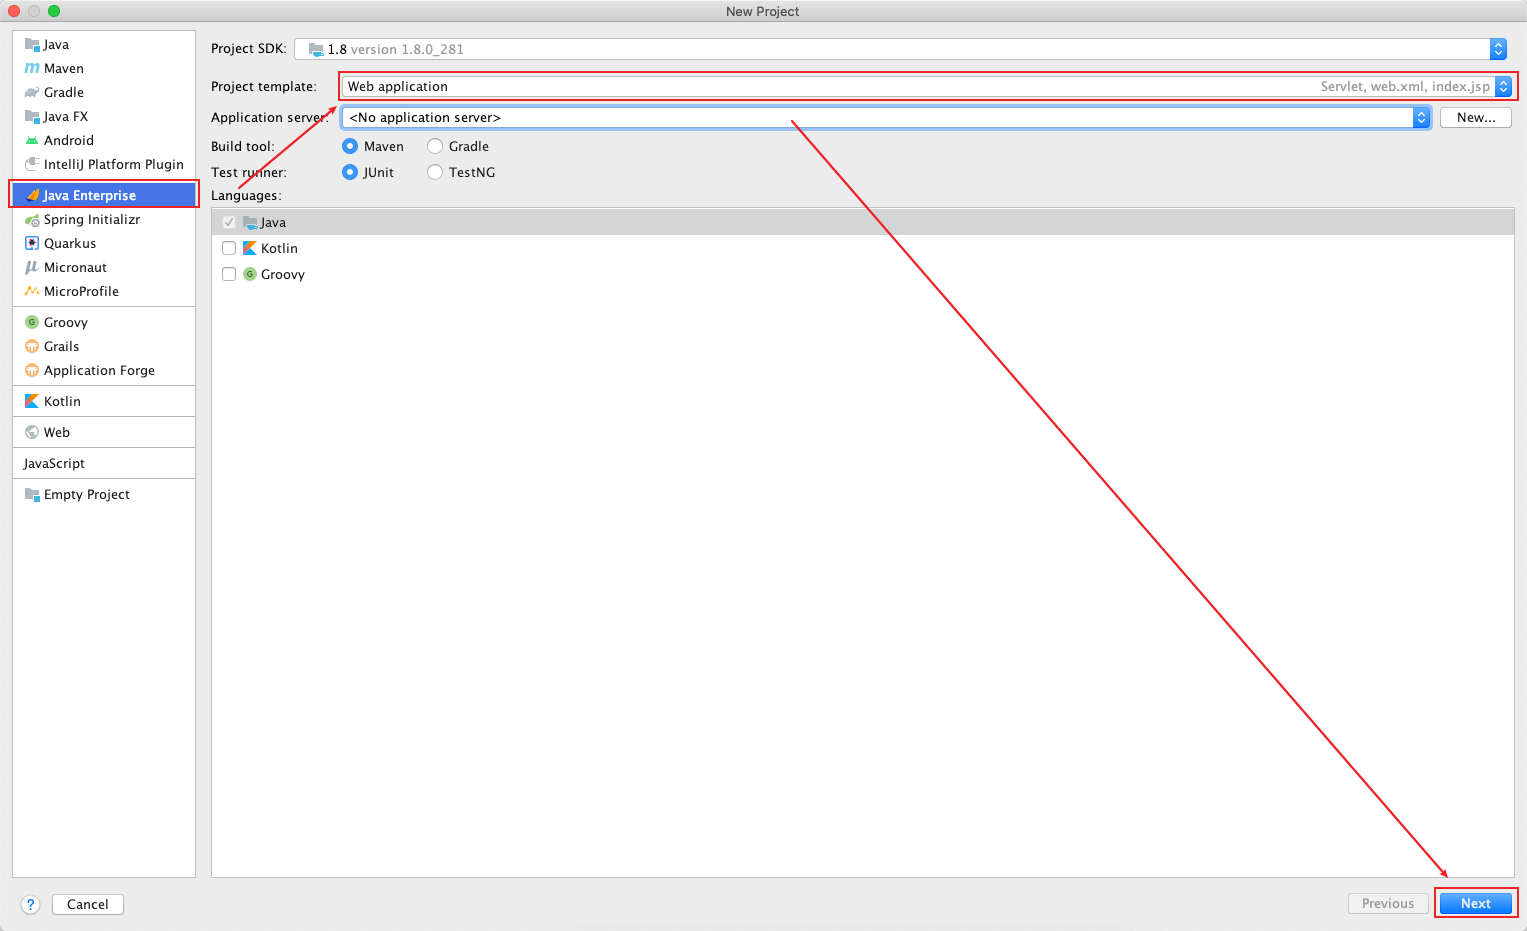
Task: Click the No application server combo box
Action: (886, 117)
